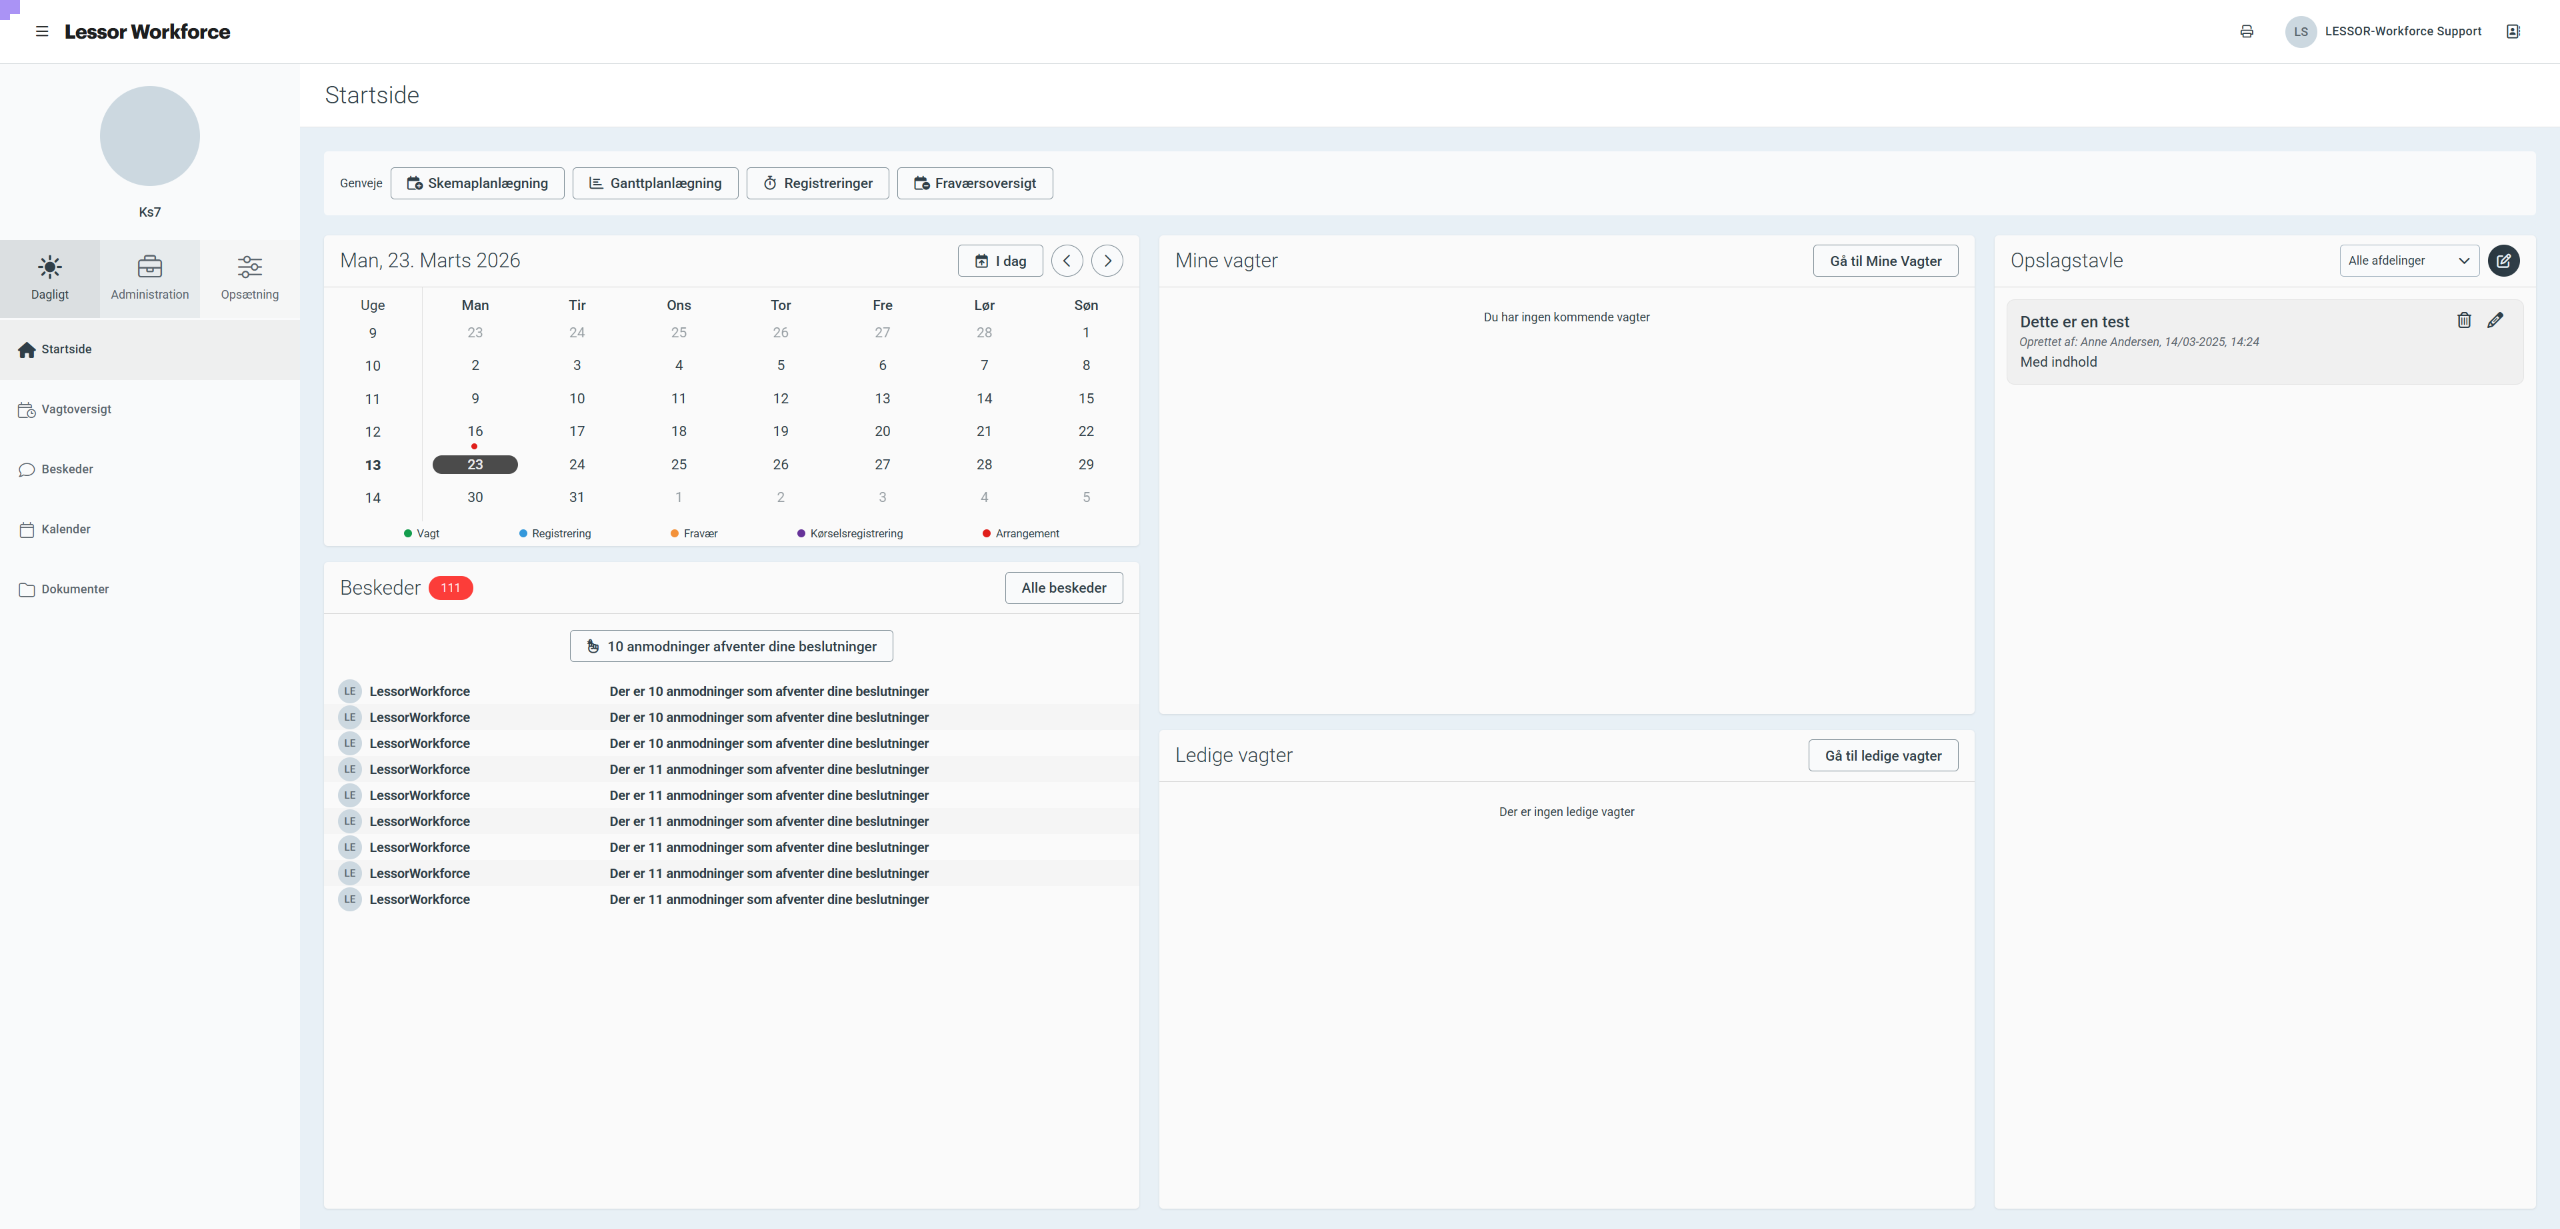This screenshot has height=1229, width=2560.
Task: Open Vagtoversigt in sidebar
Action: [76, 409]
